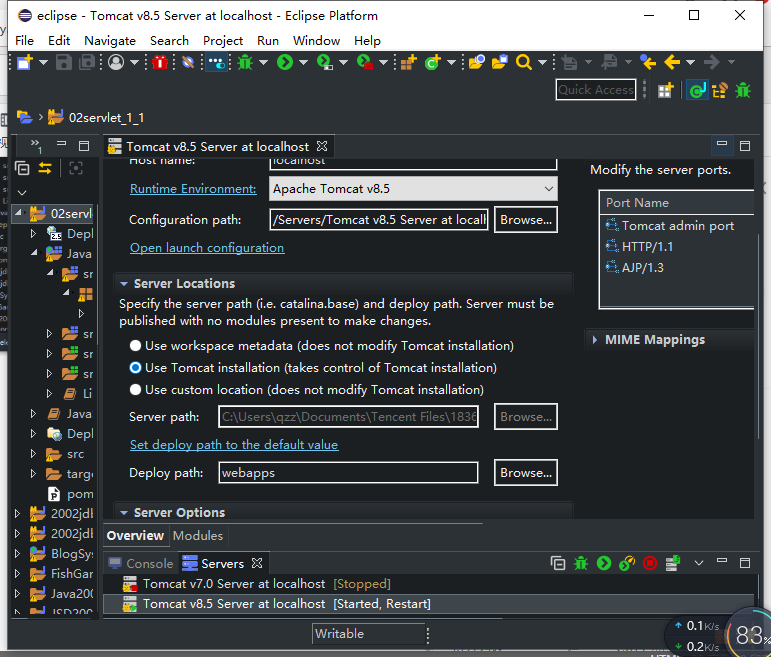Click the green Debug bug toolbar icon
Screen dimensions: 771x657
[245, 62]
